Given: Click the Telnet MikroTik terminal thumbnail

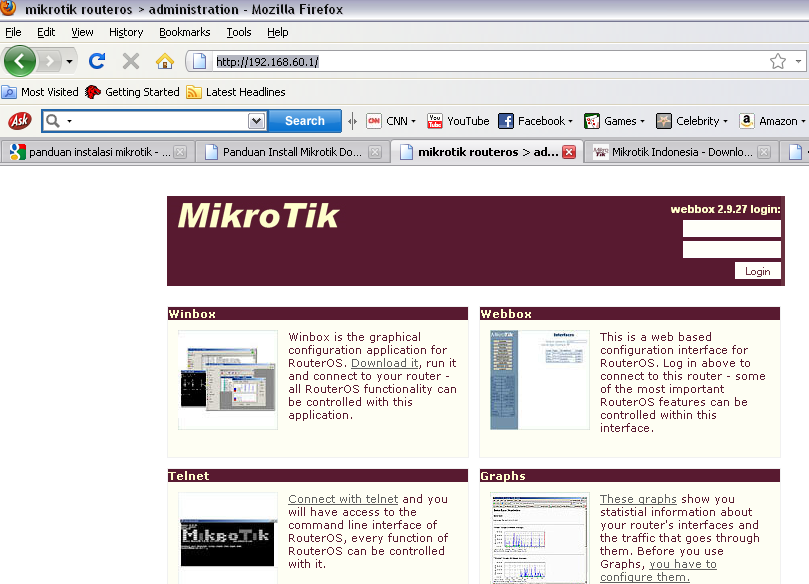Looking at the screenshot, I should (228, 539).
